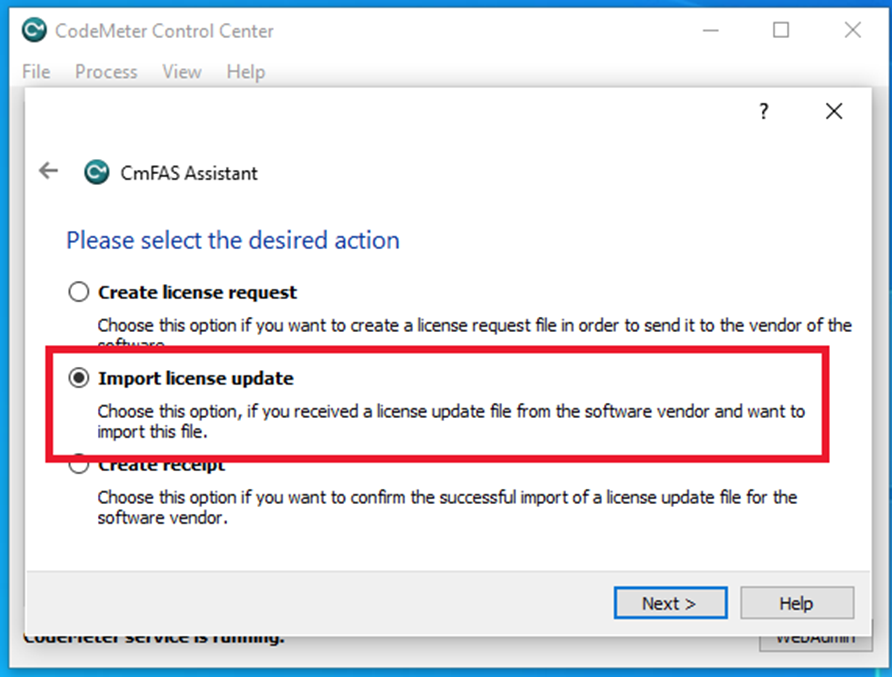Close the CodeMeter Control Center window
Viewport: 892px width, 677px height.
pos(852,31)
